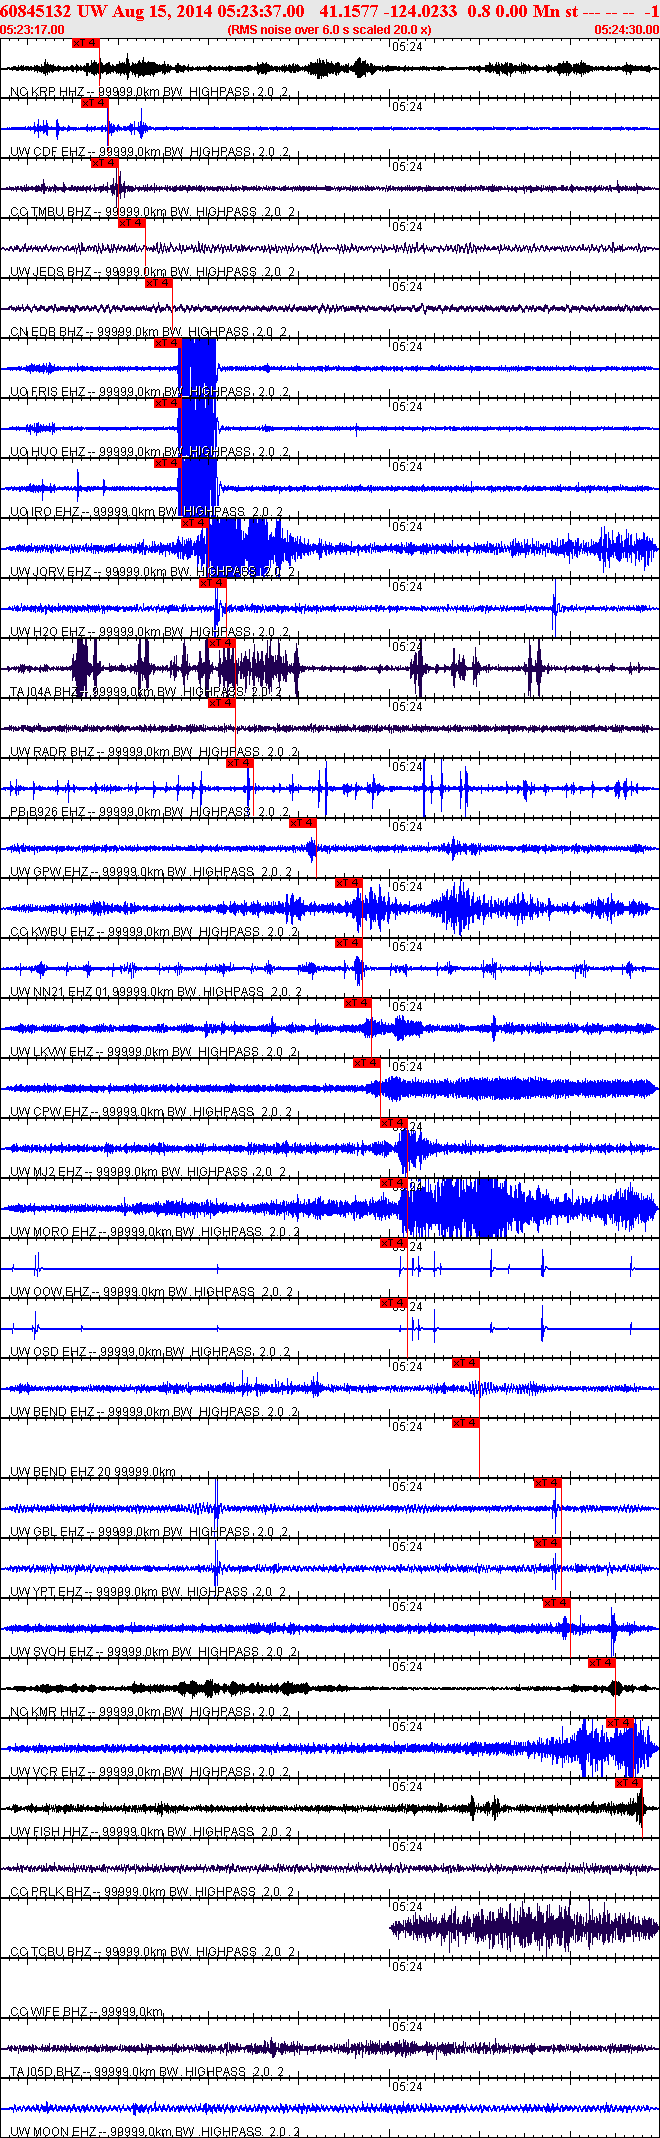Image resolution: width=660 pixels, height=2138 pixels.
Task: Select the pick marker on the B926 trace
Action: point(240,763)
